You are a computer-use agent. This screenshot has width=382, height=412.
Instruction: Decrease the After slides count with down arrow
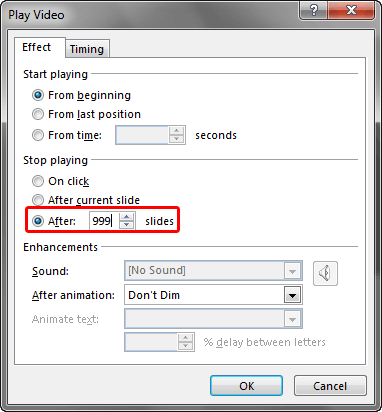pyautogui.click(x=126, y=225)
